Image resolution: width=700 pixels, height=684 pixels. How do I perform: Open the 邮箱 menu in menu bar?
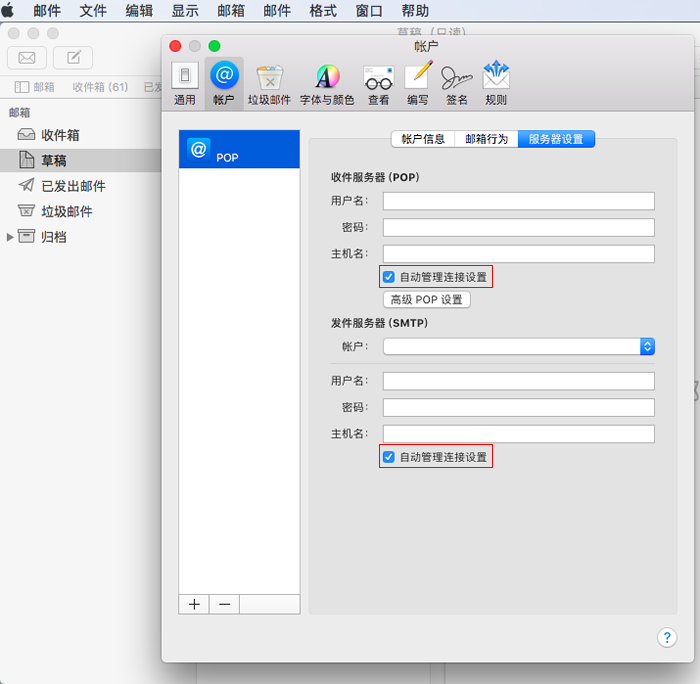231,10
